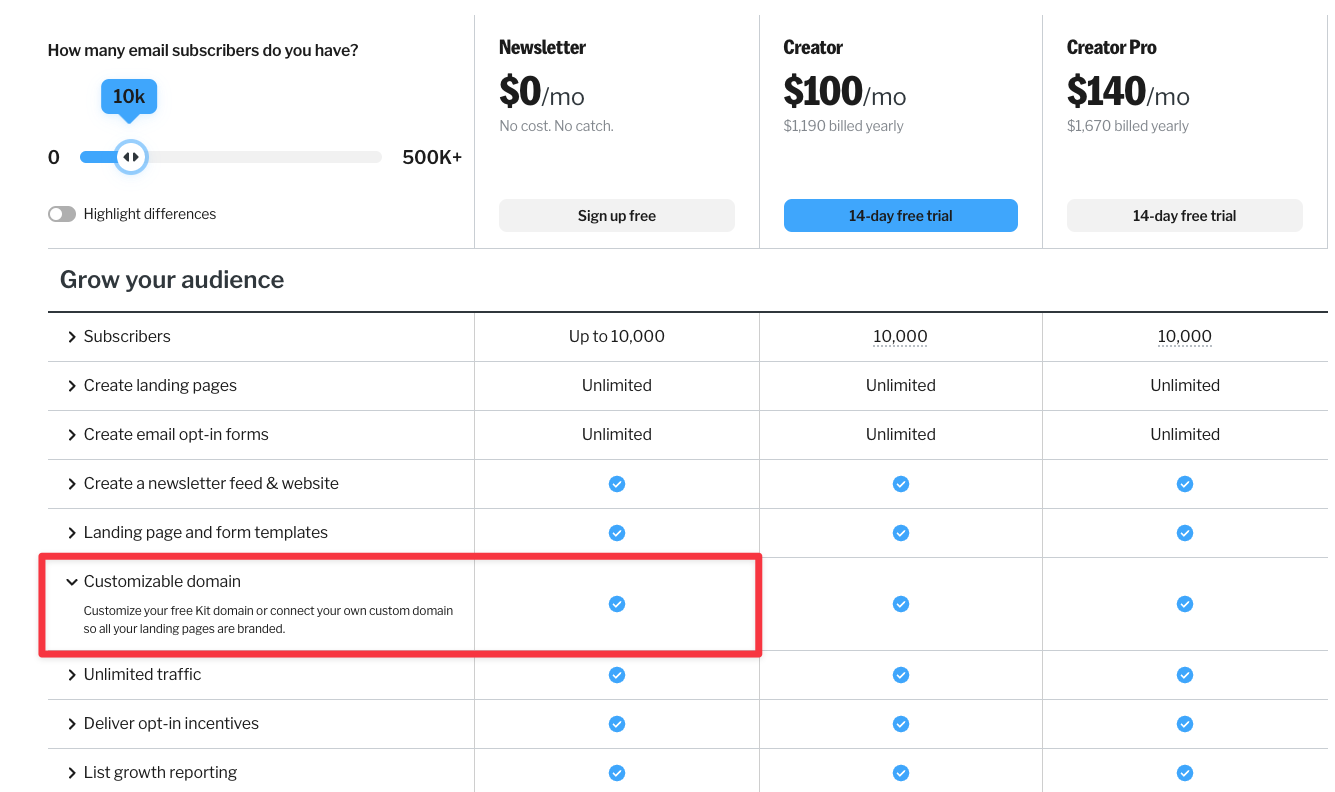Open the 10,000 subscribers link under Creator
1335x792 pixels.
point(900,336)
